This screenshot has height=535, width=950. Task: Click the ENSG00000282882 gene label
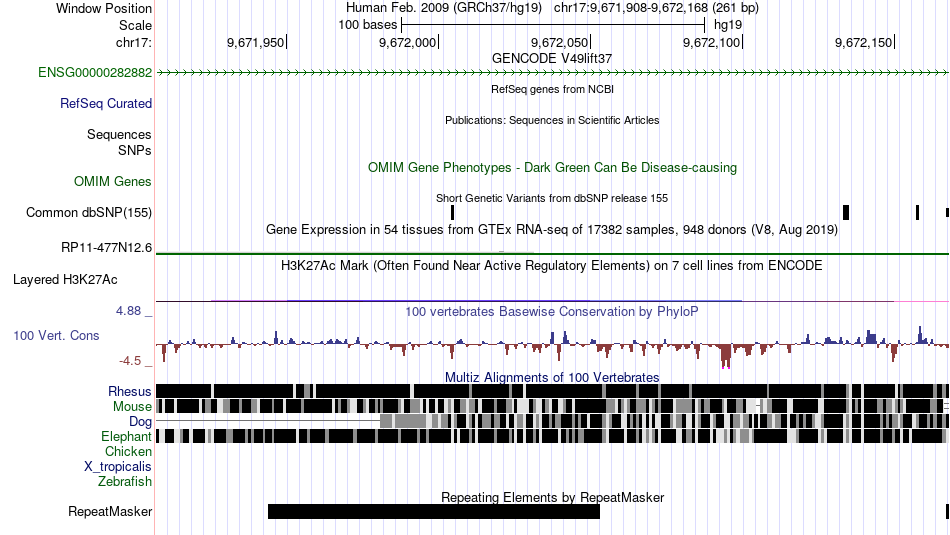click(x=95, y=73)
